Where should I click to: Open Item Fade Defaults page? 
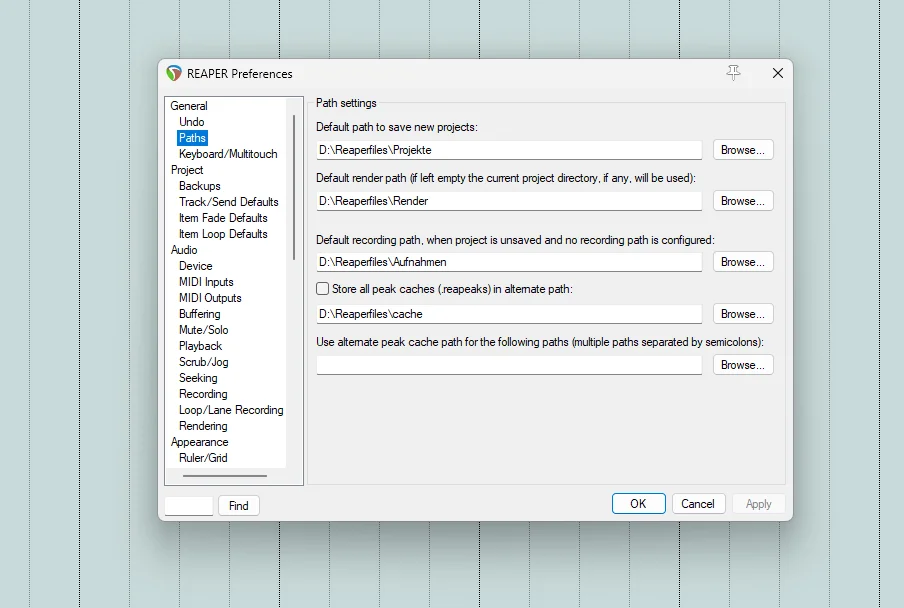coord(223,218)
